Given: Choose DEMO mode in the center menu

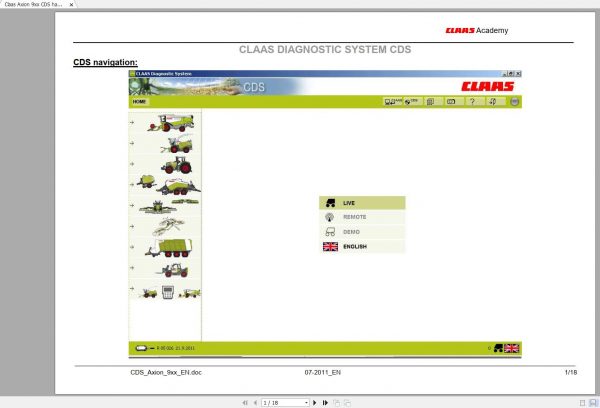Looking at the screenshot, I should tap(362, 232).
